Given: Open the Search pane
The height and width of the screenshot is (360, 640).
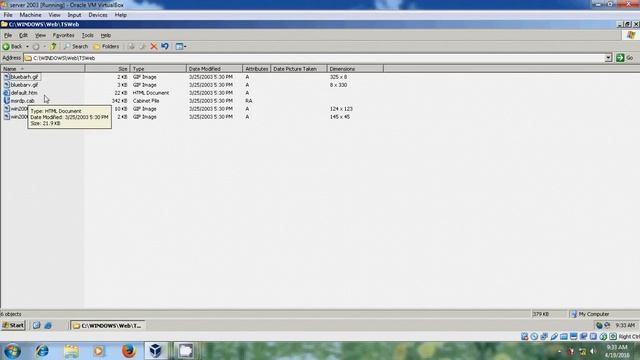Looking at the screenshot, I should tap(76, 47).
